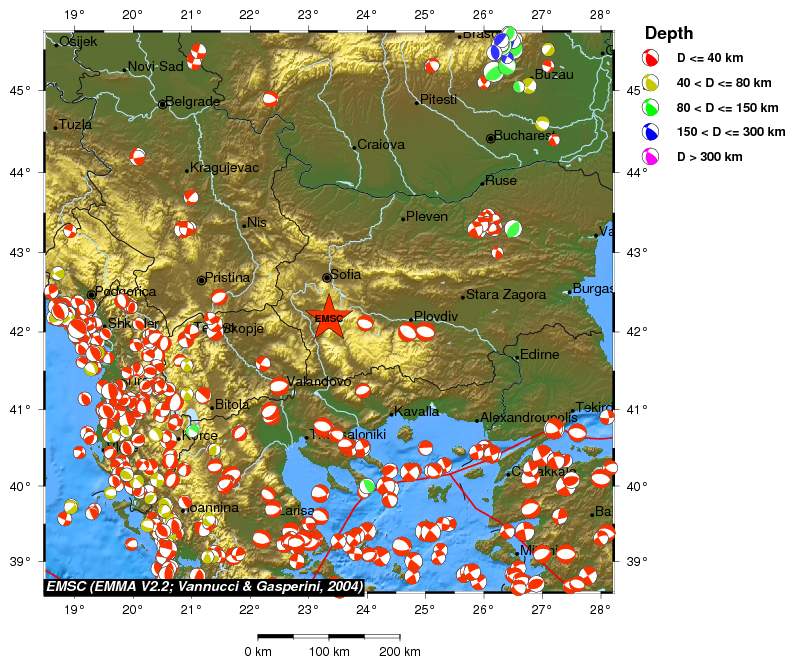Image resolution: width=795 pixels, height=666 pixels.
Task: Click the Novi Sad city label
Action: tap(156, 66)
